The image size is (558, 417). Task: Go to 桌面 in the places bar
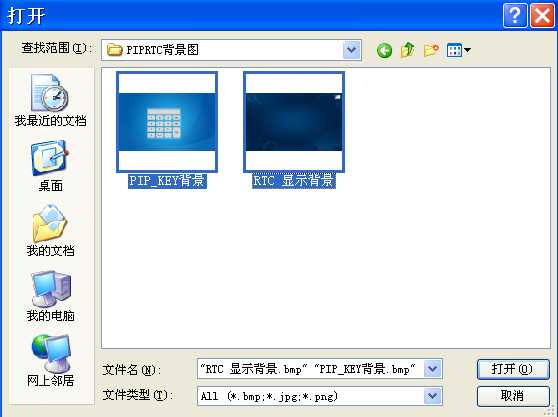50,166
